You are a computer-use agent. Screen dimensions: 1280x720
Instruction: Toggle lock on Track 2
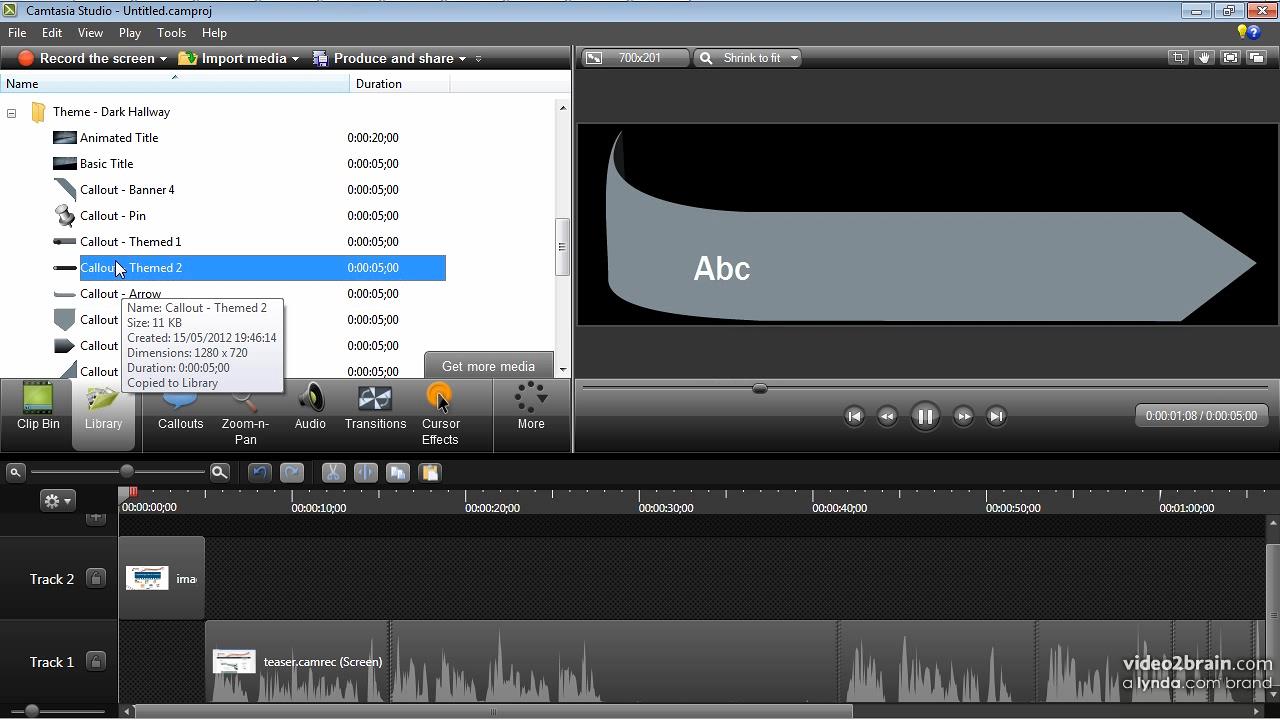click(x=96, y=578)
